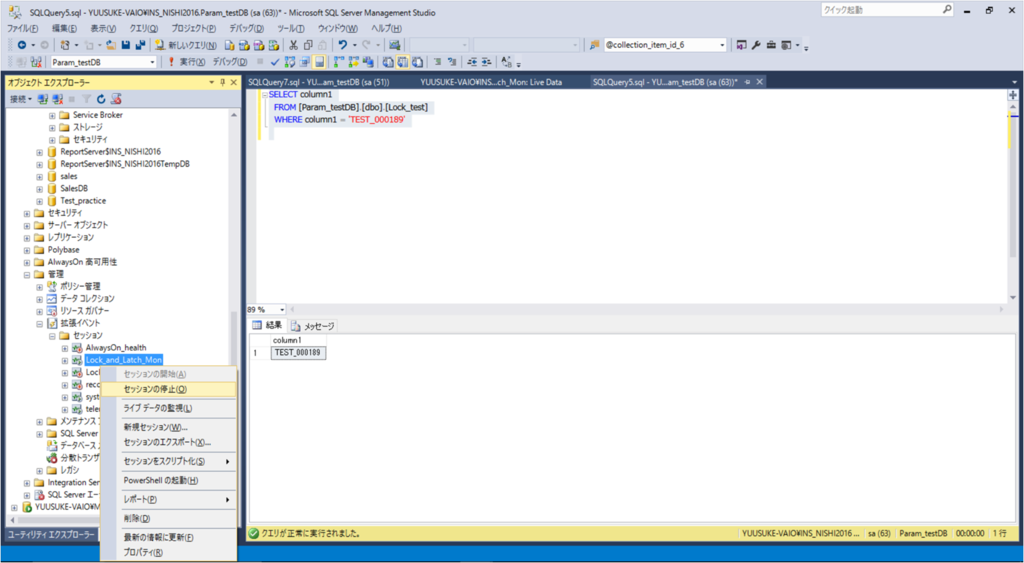Click Connect Object Explorer icon
This screenshot has height=563, width=1024.
click(x=42, y=99)
